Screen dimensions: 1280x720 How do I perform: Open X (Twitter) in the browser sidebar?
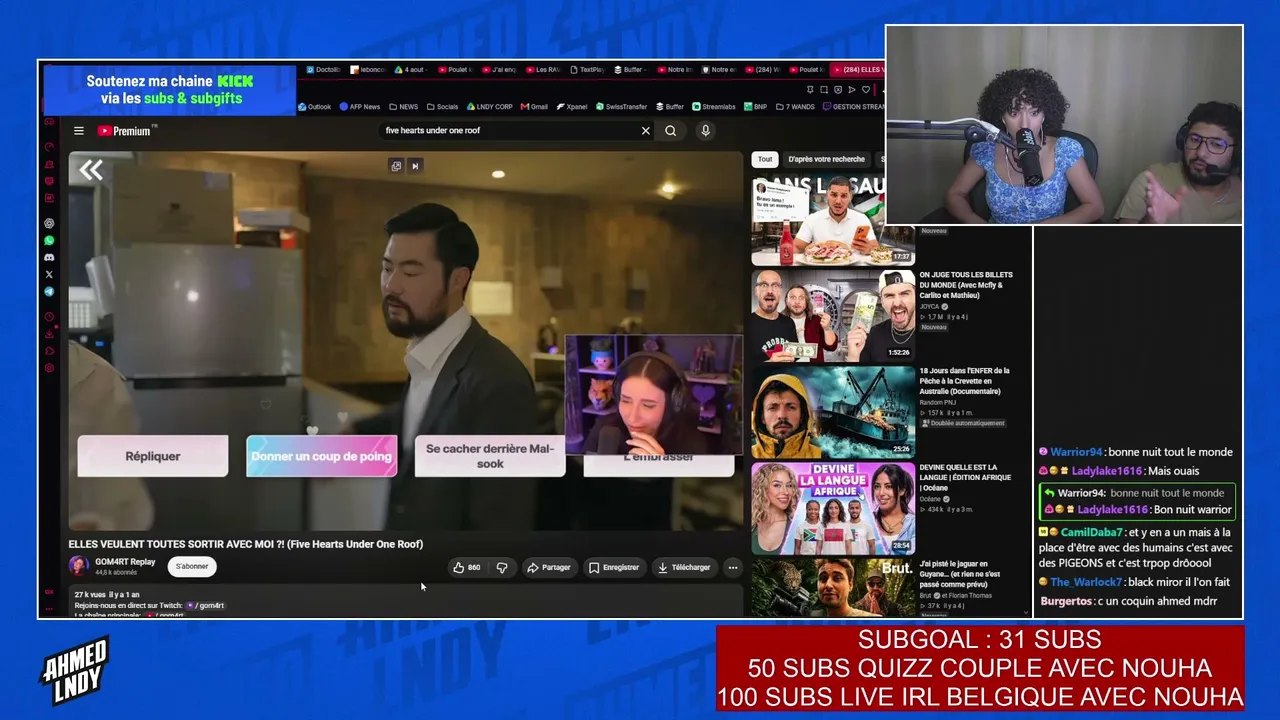(49, 274)
